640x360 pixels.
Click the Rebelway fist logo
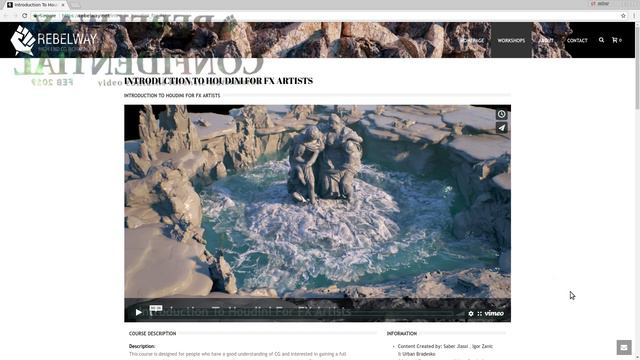pyautogui.click(x=23, y=40)
